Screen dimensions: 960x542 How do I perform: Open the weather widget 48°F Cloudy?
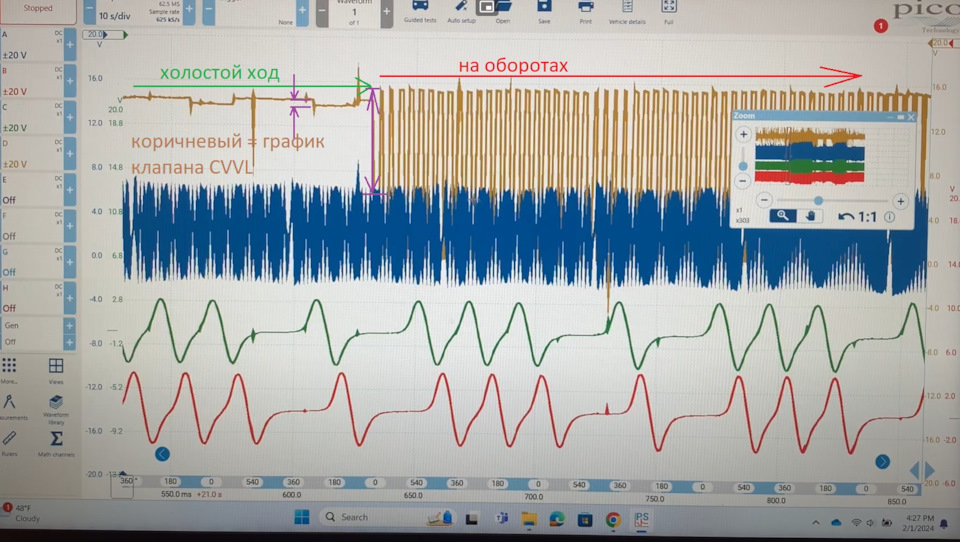pyautogui.click(x=22, y=513)
